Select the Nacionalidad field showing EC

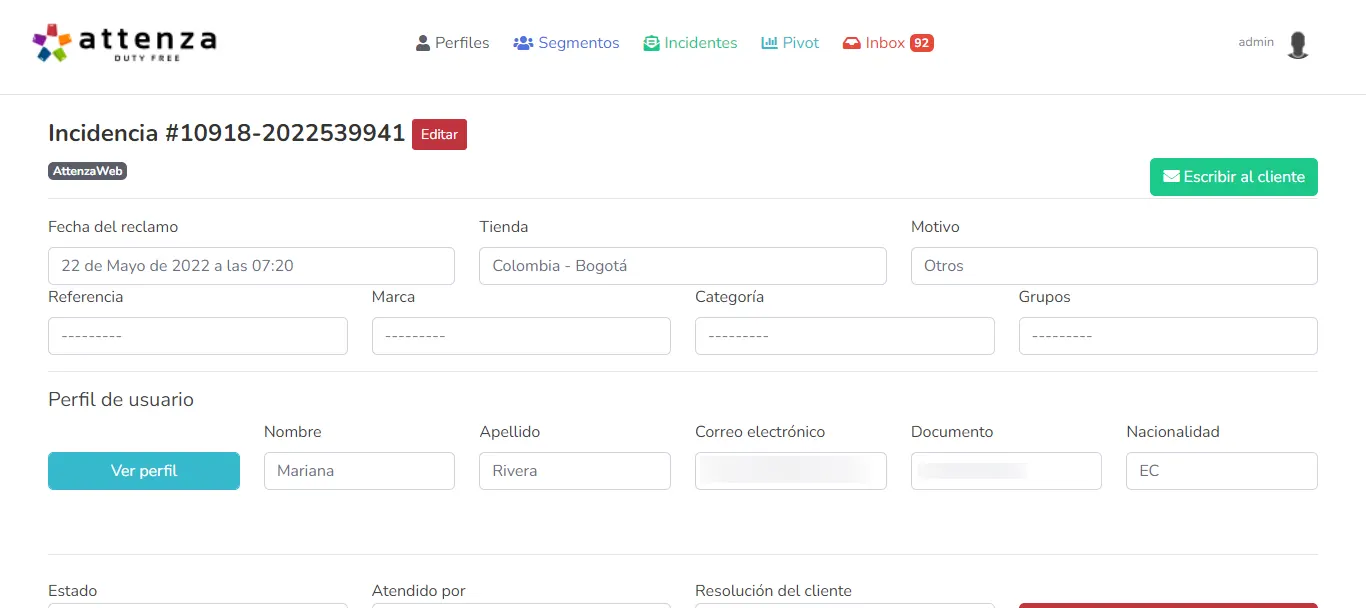coord(1221,471)
